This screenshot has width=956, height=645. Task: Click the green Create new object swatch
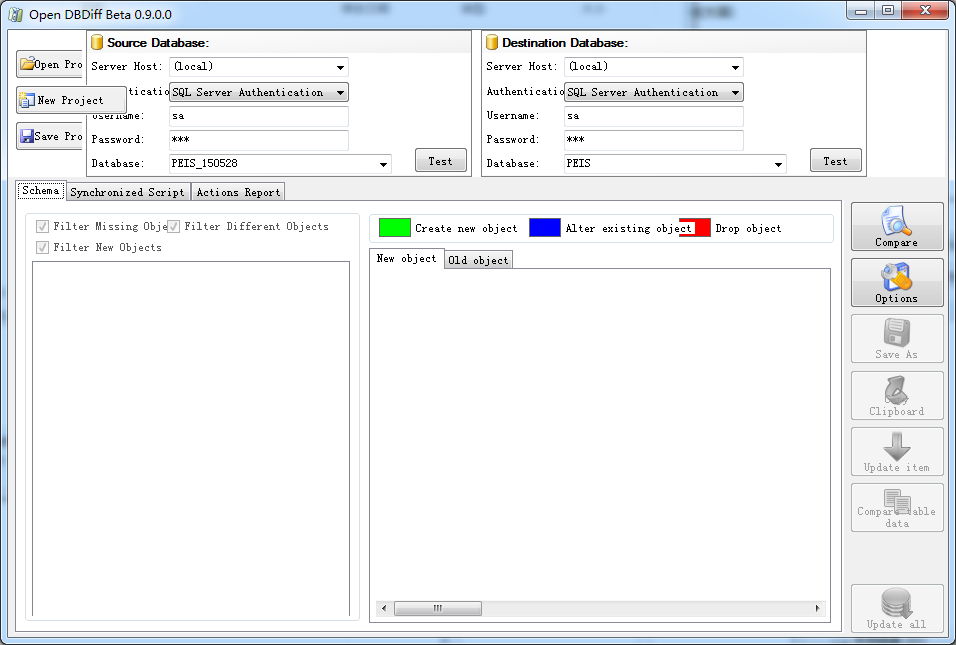(x=396, y=227)
